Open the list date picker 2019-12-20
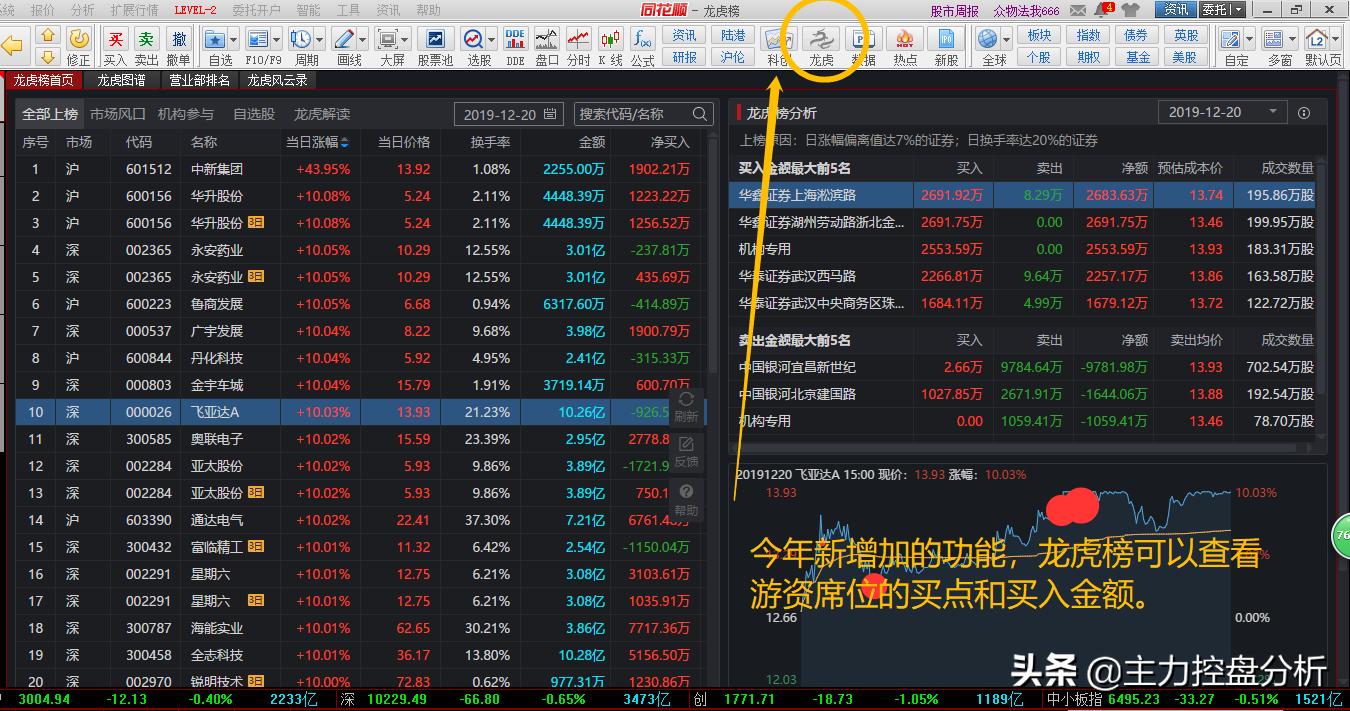Viewport: 1350px width, 711px height. 509,114
